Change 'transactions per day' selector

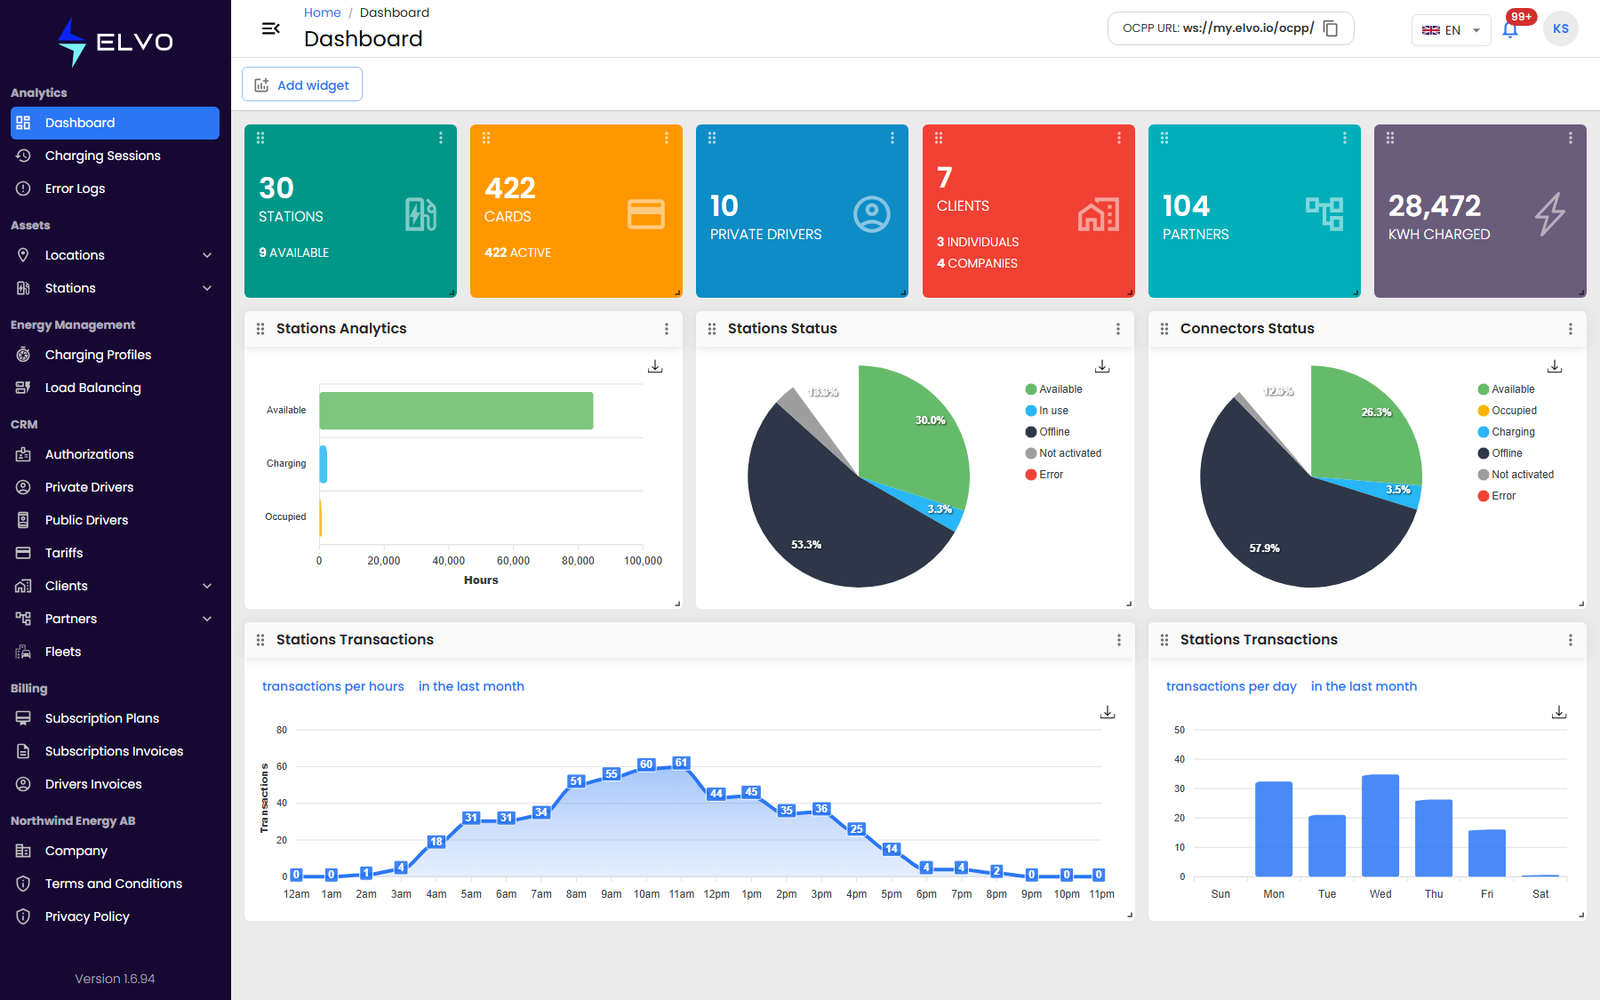point(1231,686)
